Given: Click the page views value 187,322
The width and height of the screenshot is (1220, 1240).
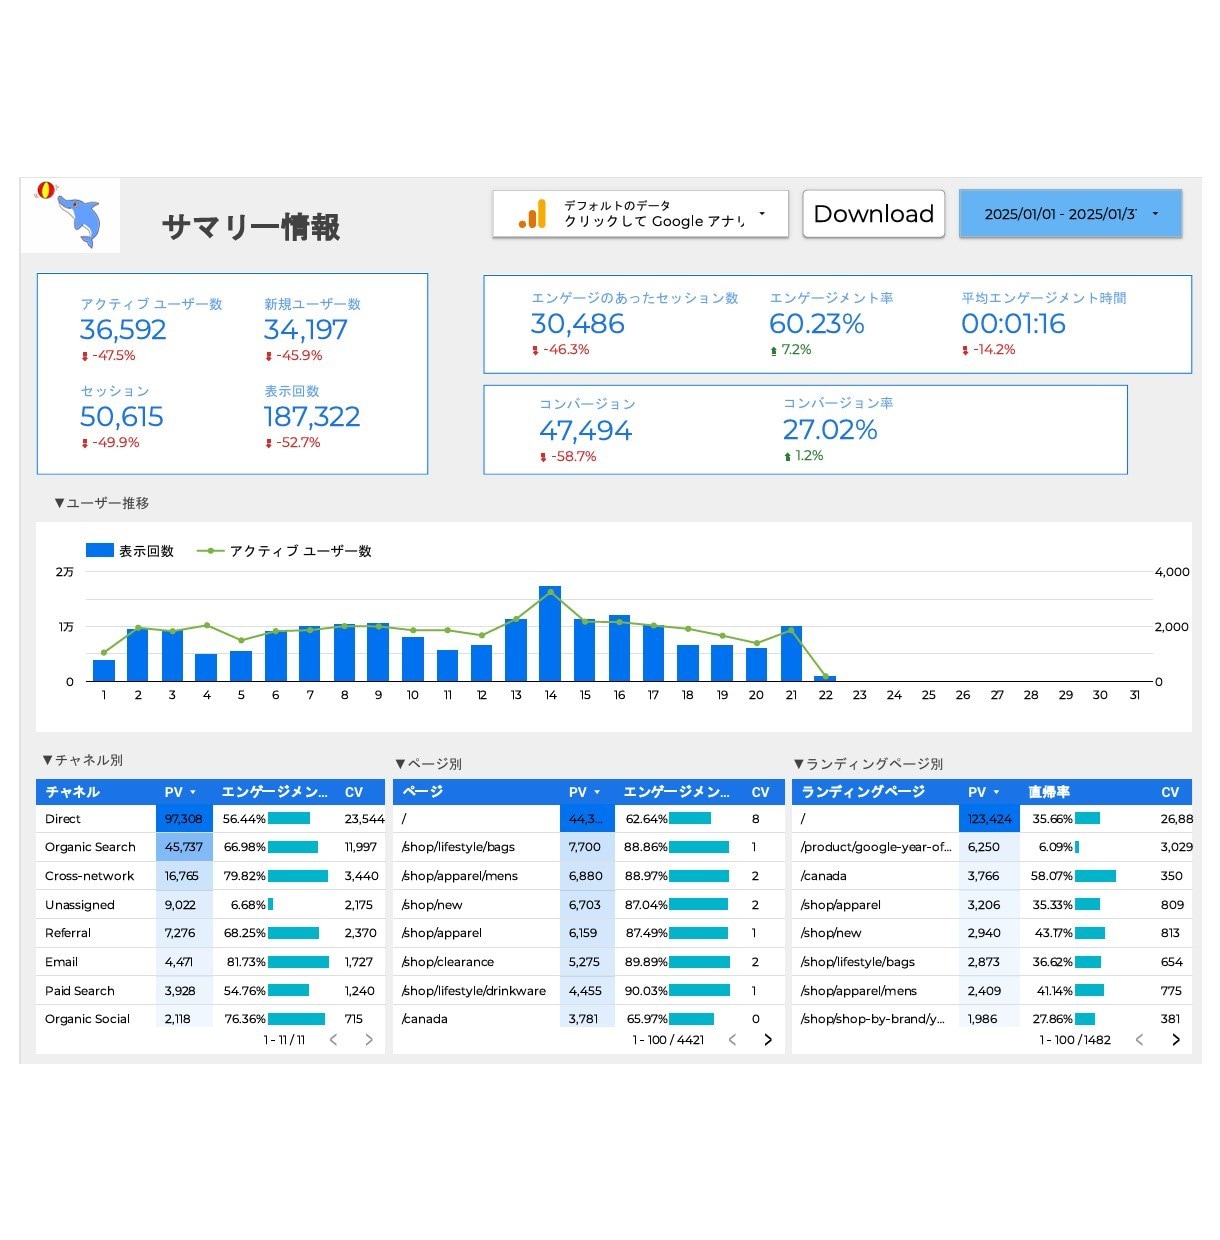Looking at the screenshot, I should point(312,417).
